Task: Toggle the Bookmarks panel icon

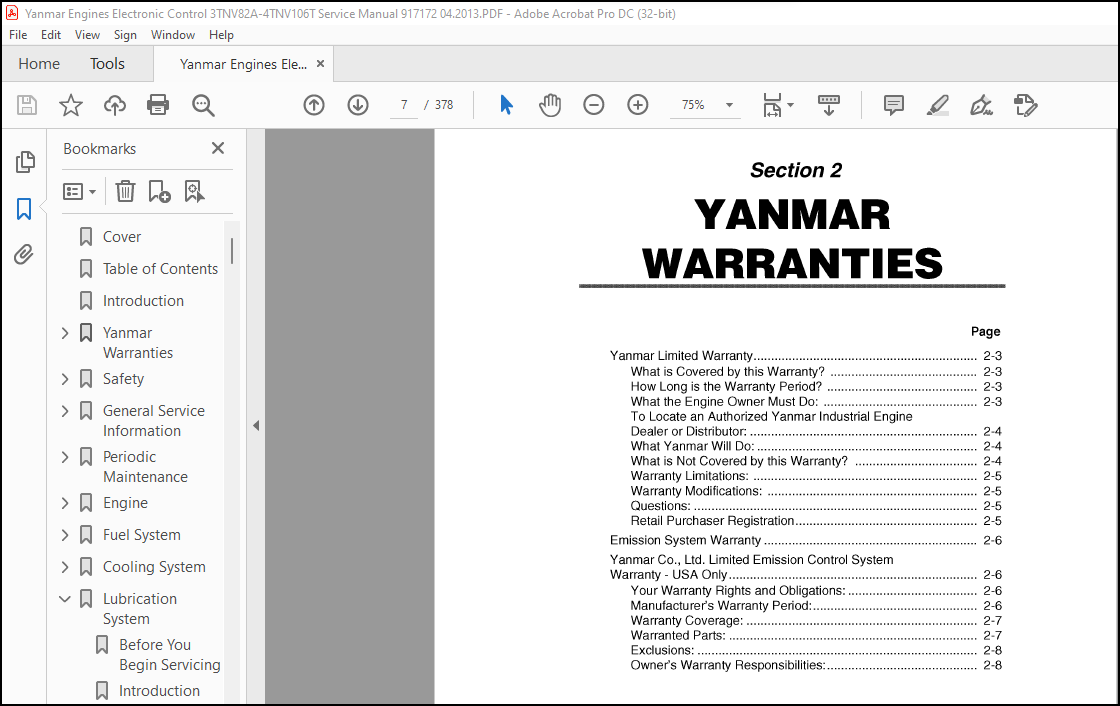Action: (x=24, y=209)
